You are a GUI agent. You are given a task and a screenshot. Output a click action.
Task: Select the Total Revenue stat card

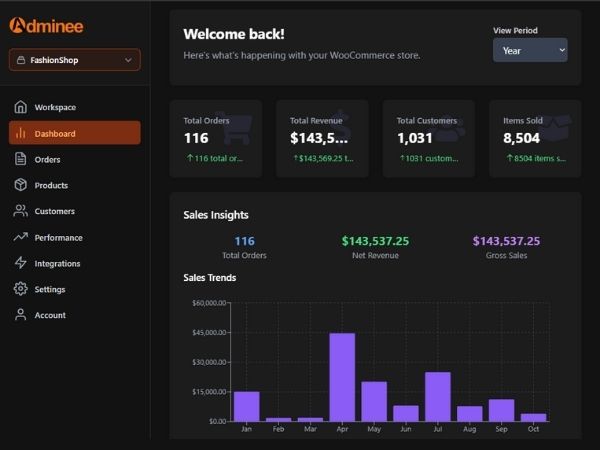click(x=321, y=138)
